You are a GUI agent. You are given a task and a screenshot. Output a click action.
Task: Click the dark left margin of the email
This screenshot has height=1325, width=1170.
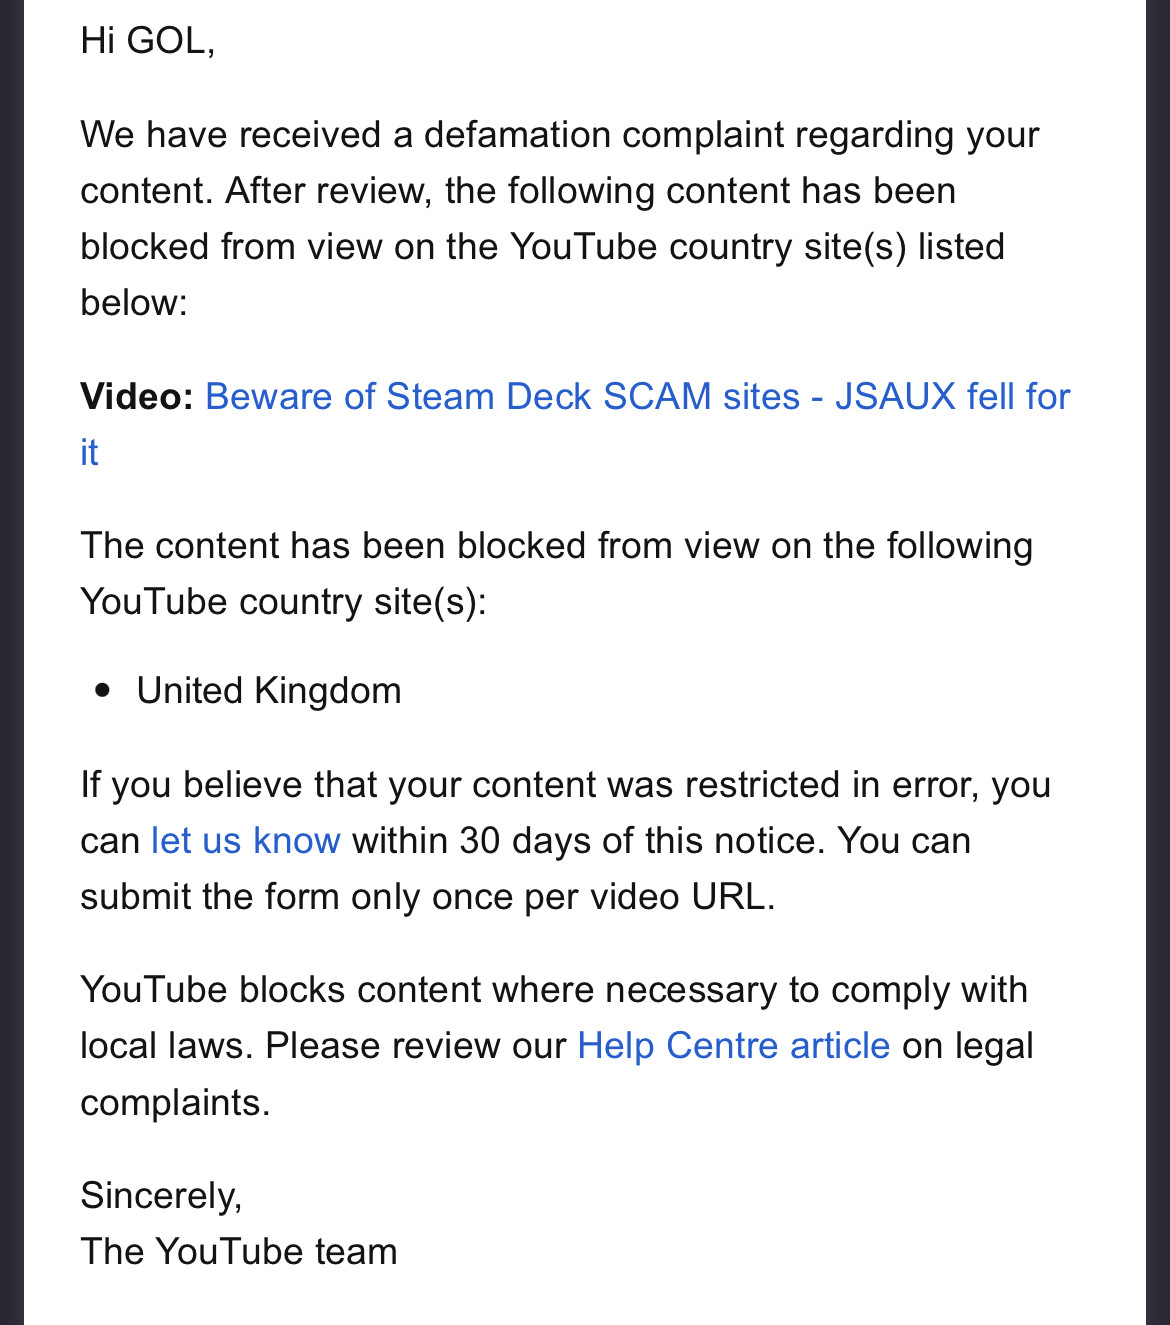[11, 662]
